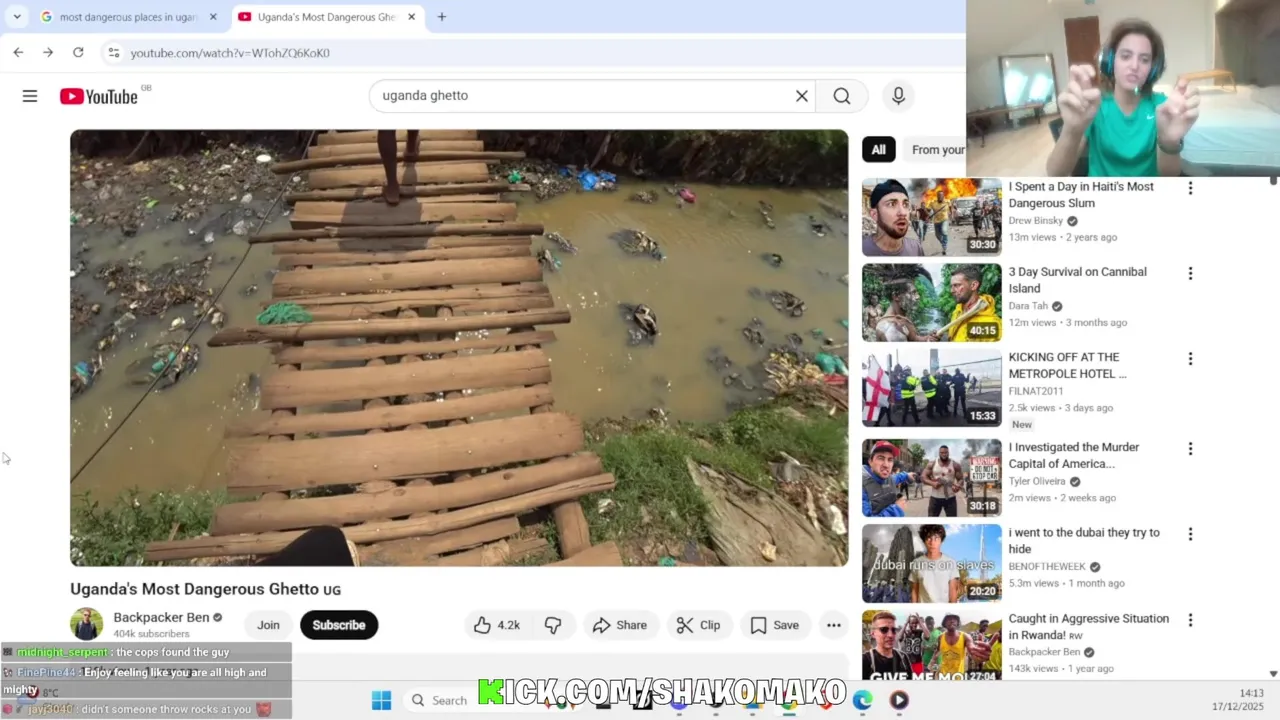The width and height of the screenshot is (1280, 720).
Task: Close the Uganda's Most Dangerous Ghetto tab
Action: (x=412, y=17)
